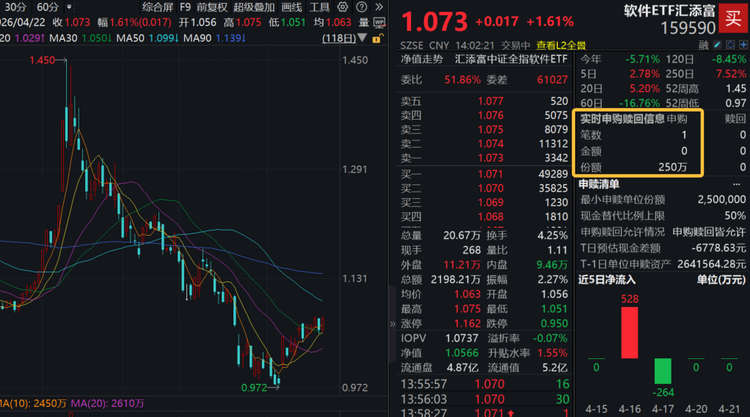Open the 前复权 price adjustment selector
This screenshot has height=417, width=750.
[213, 6]
